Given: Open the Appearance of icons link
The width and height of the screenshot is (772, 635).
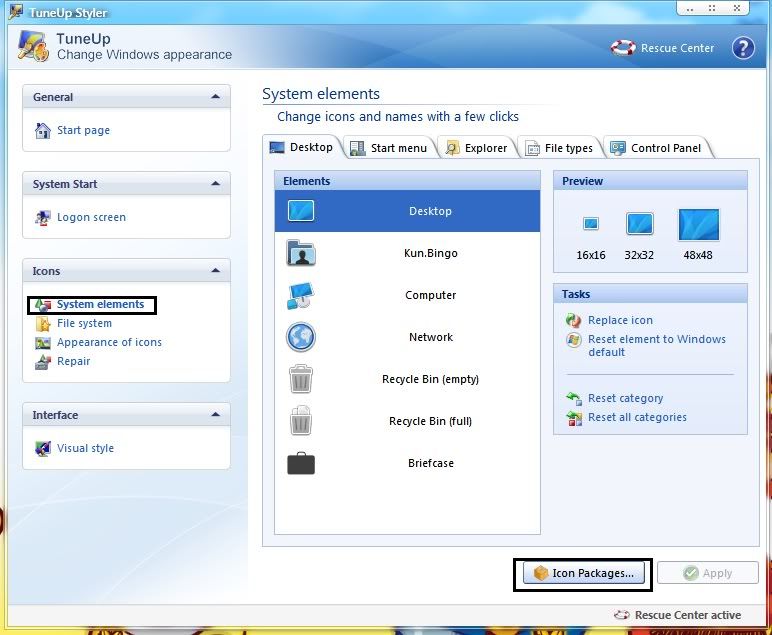Looking at the screenshot, I should (x=109, y=343).
